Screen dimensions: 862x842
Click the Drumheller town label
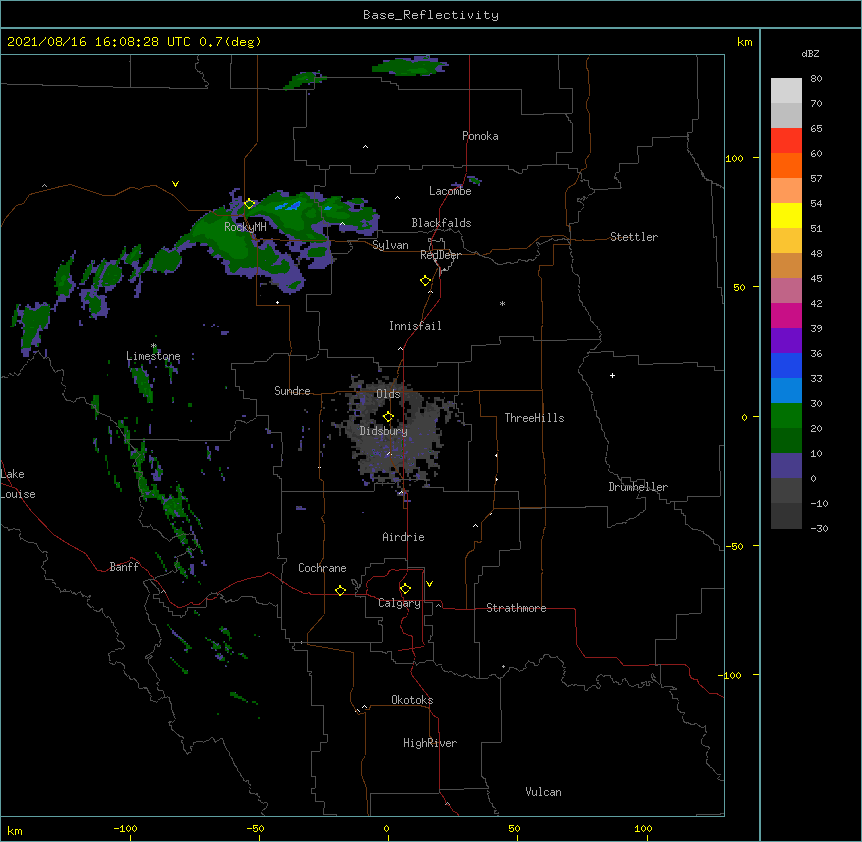tap(638, 487)
